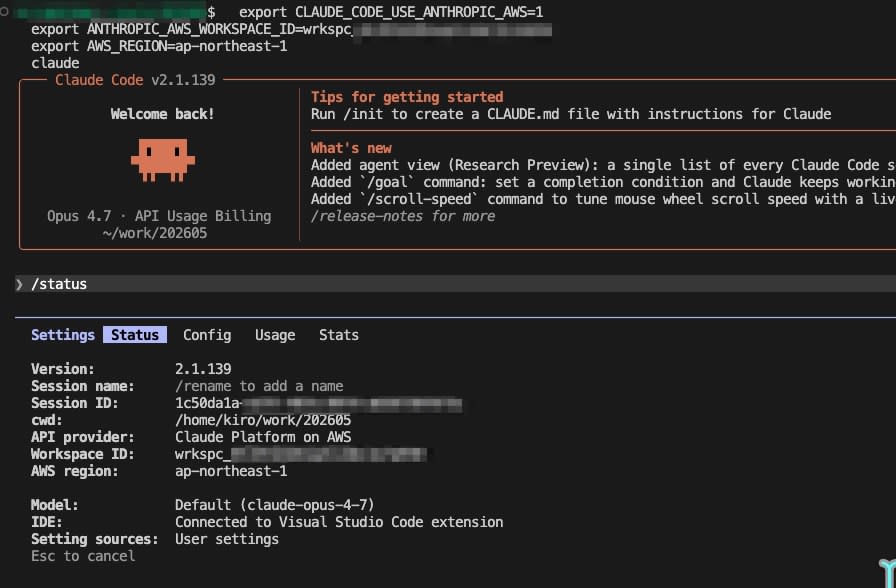Click the Setting sources: label
This screenshot has height=588, width=896.
(x=94, y=539)
